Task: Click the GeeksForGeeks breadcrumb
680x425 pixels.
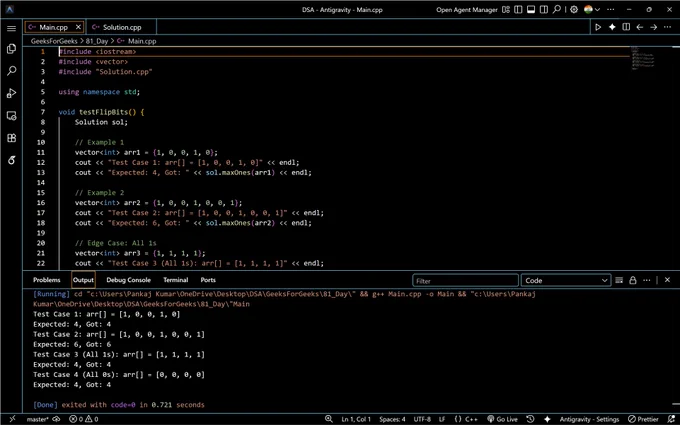Action: (54, 41)
